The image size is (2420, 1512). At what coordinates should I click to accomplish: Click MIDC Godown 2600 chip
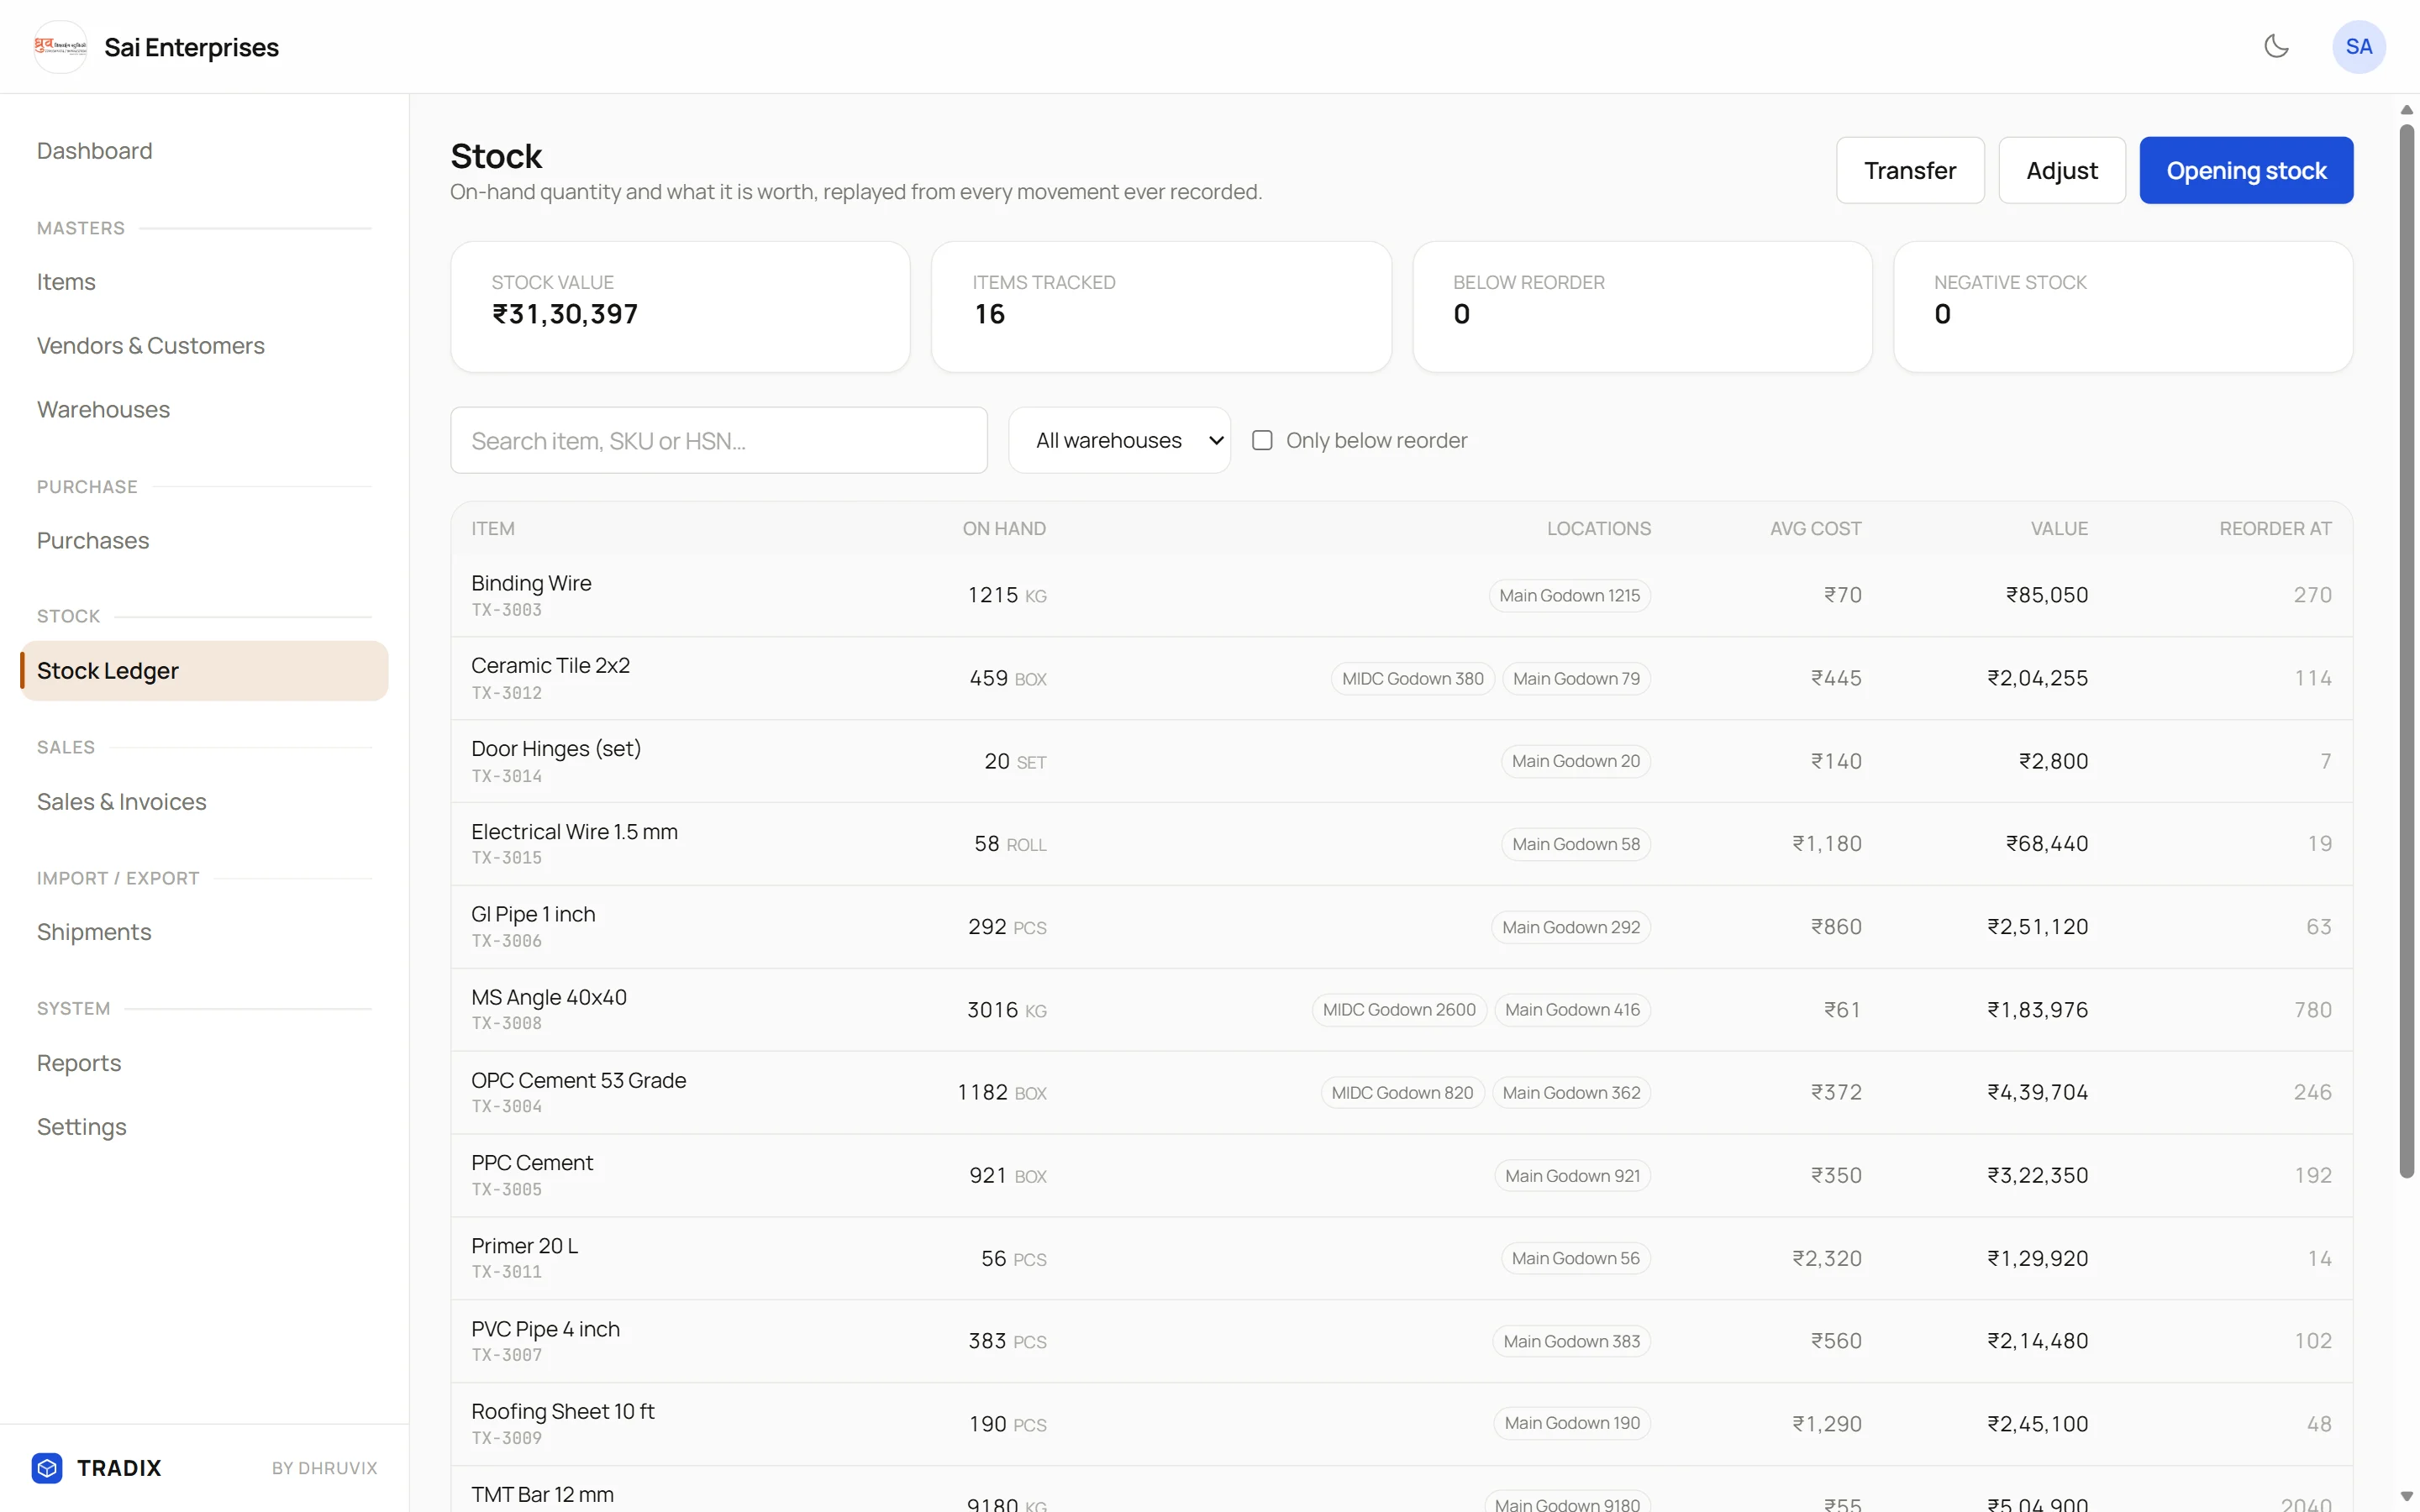pyautogui.click(x=1399, y=1009)
